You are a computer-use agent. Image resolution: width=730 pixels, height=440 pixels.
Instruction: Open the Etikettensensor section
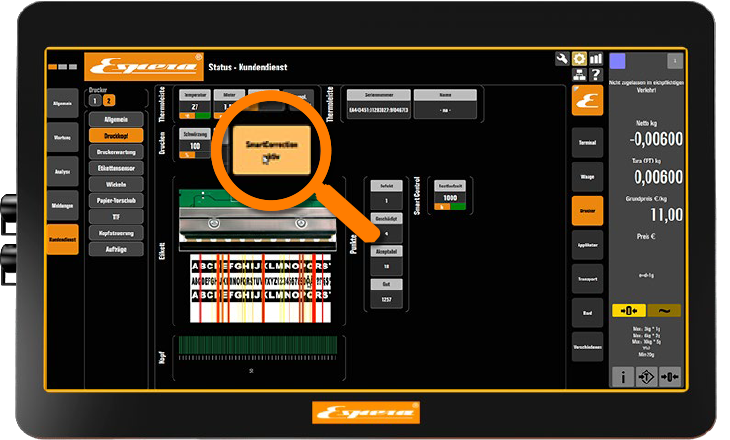point(116,169)
